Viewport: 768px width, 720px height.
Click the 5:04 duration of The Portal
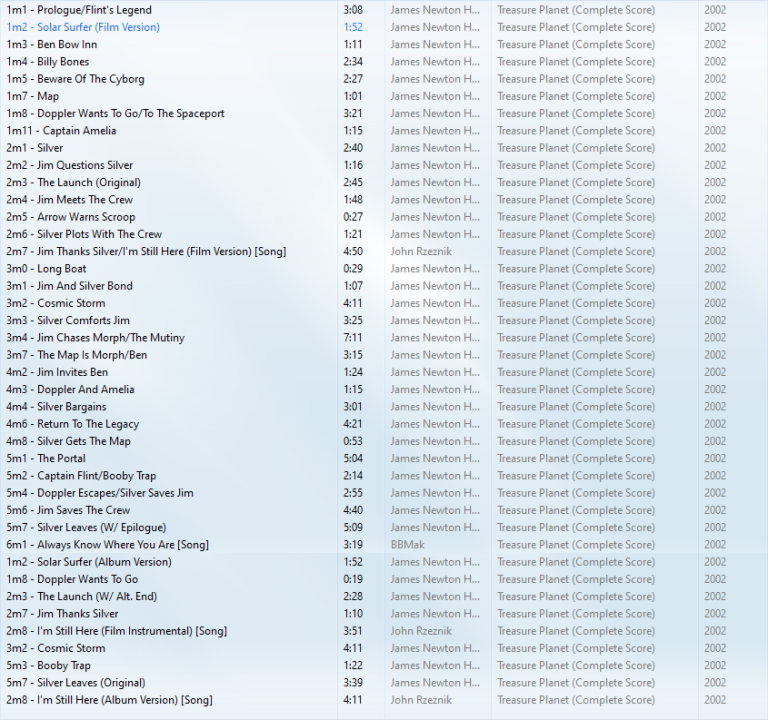(x=353, y=458)
